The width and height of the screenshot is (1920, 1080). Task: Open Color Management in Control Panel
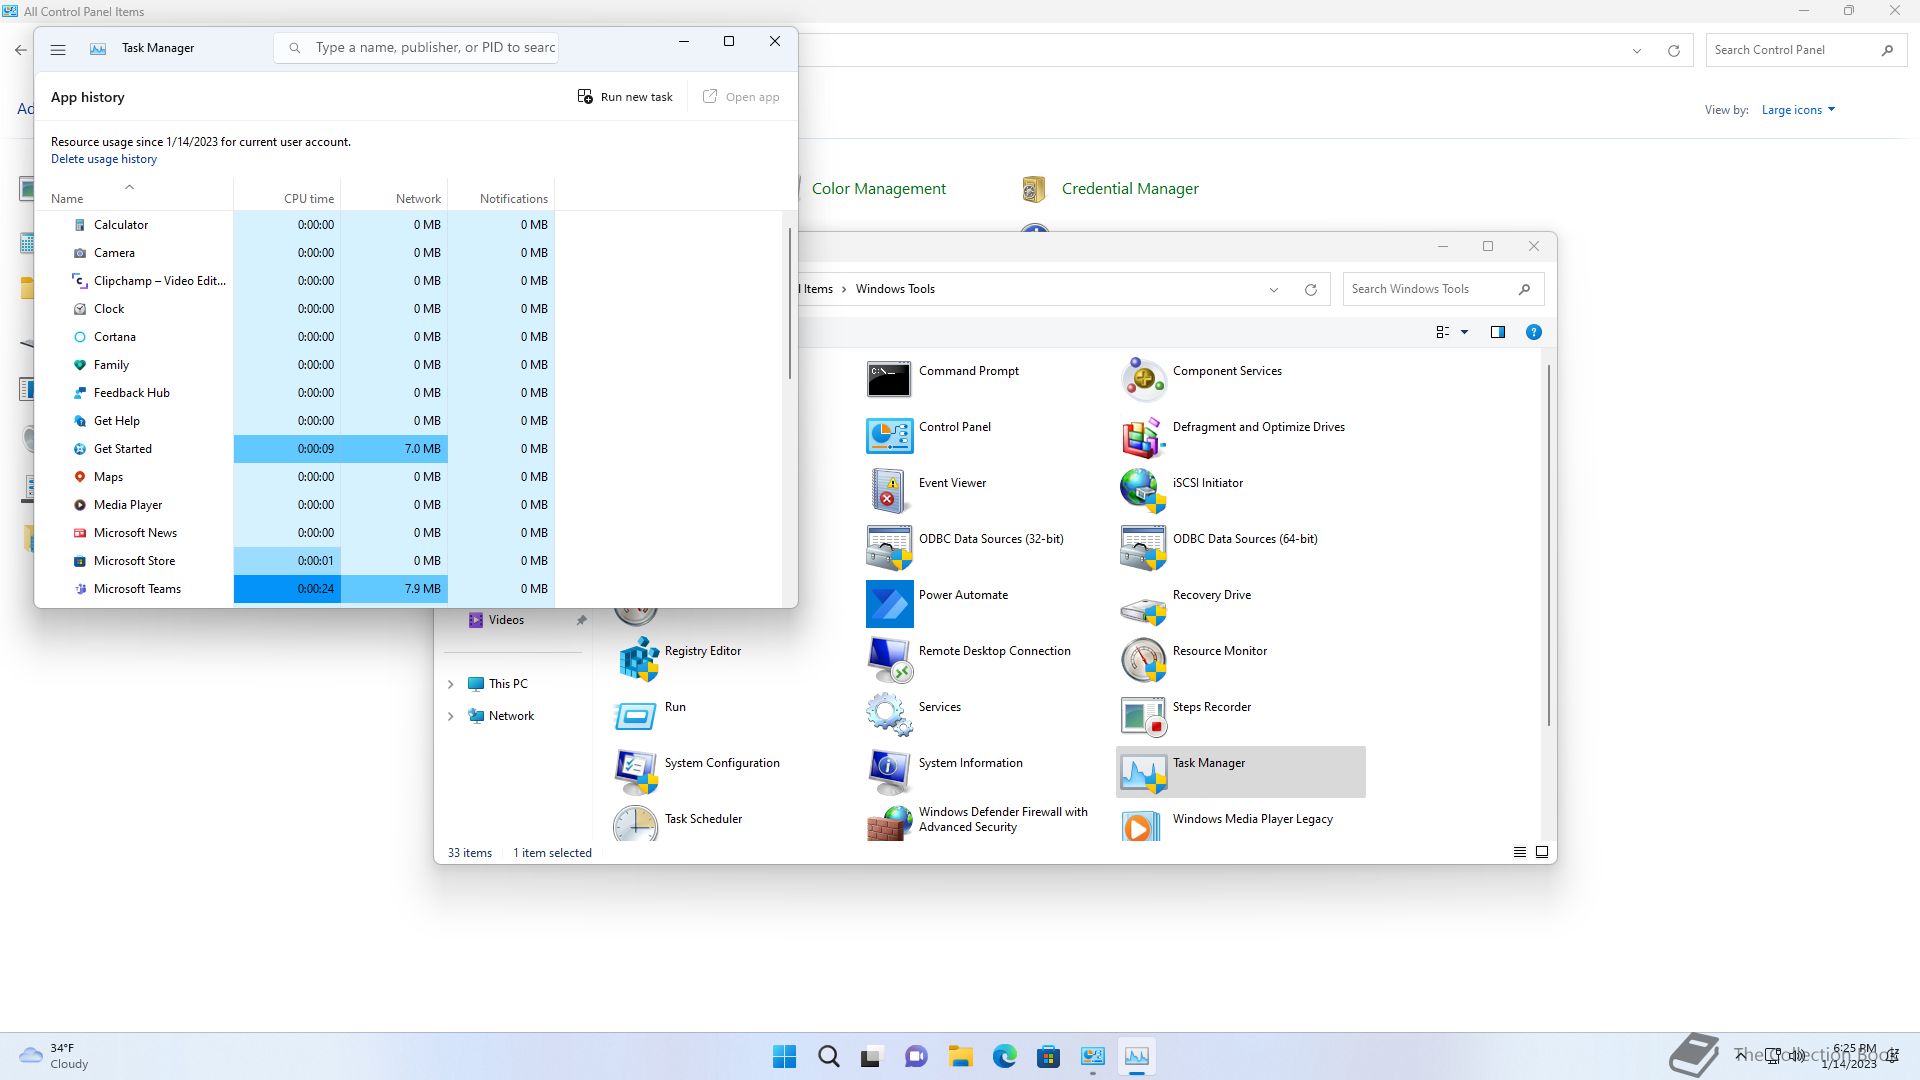[x=877, y=188]
